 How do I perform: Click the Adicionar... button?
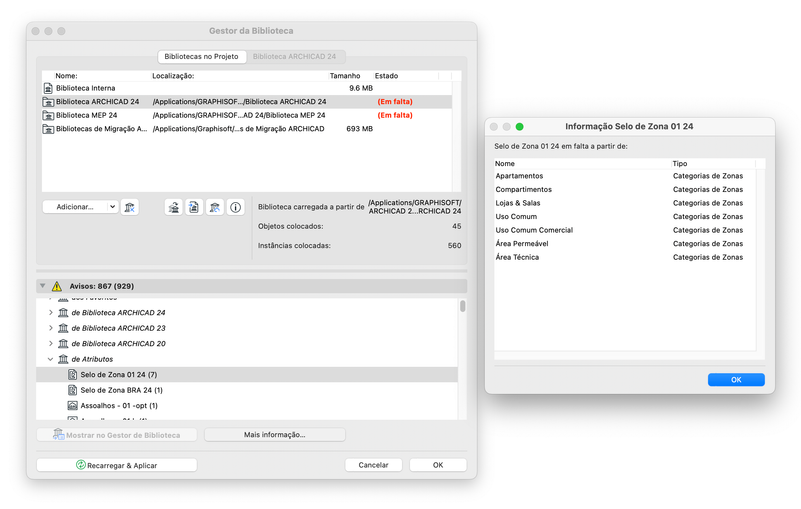80,207
